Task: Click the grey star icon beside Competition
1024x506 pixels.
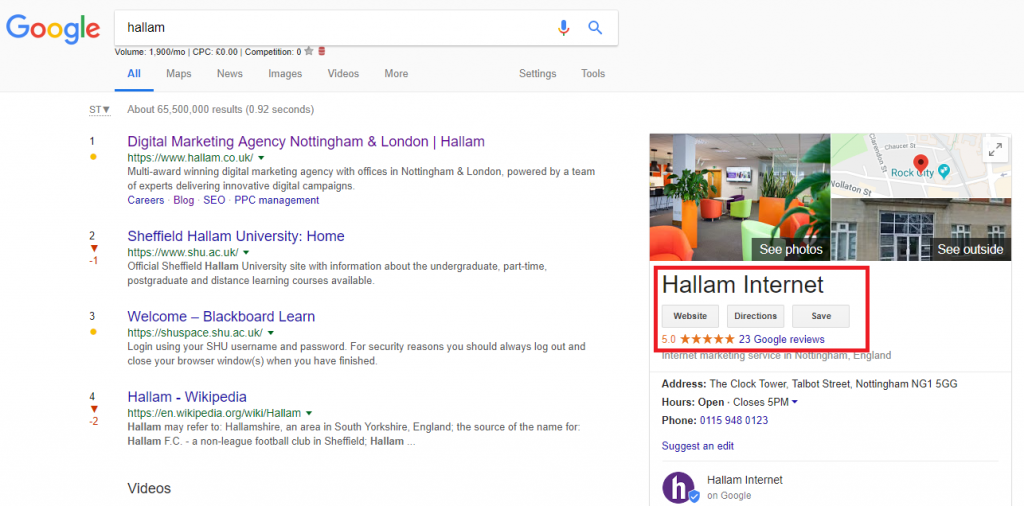Action: tap(309, 52)
